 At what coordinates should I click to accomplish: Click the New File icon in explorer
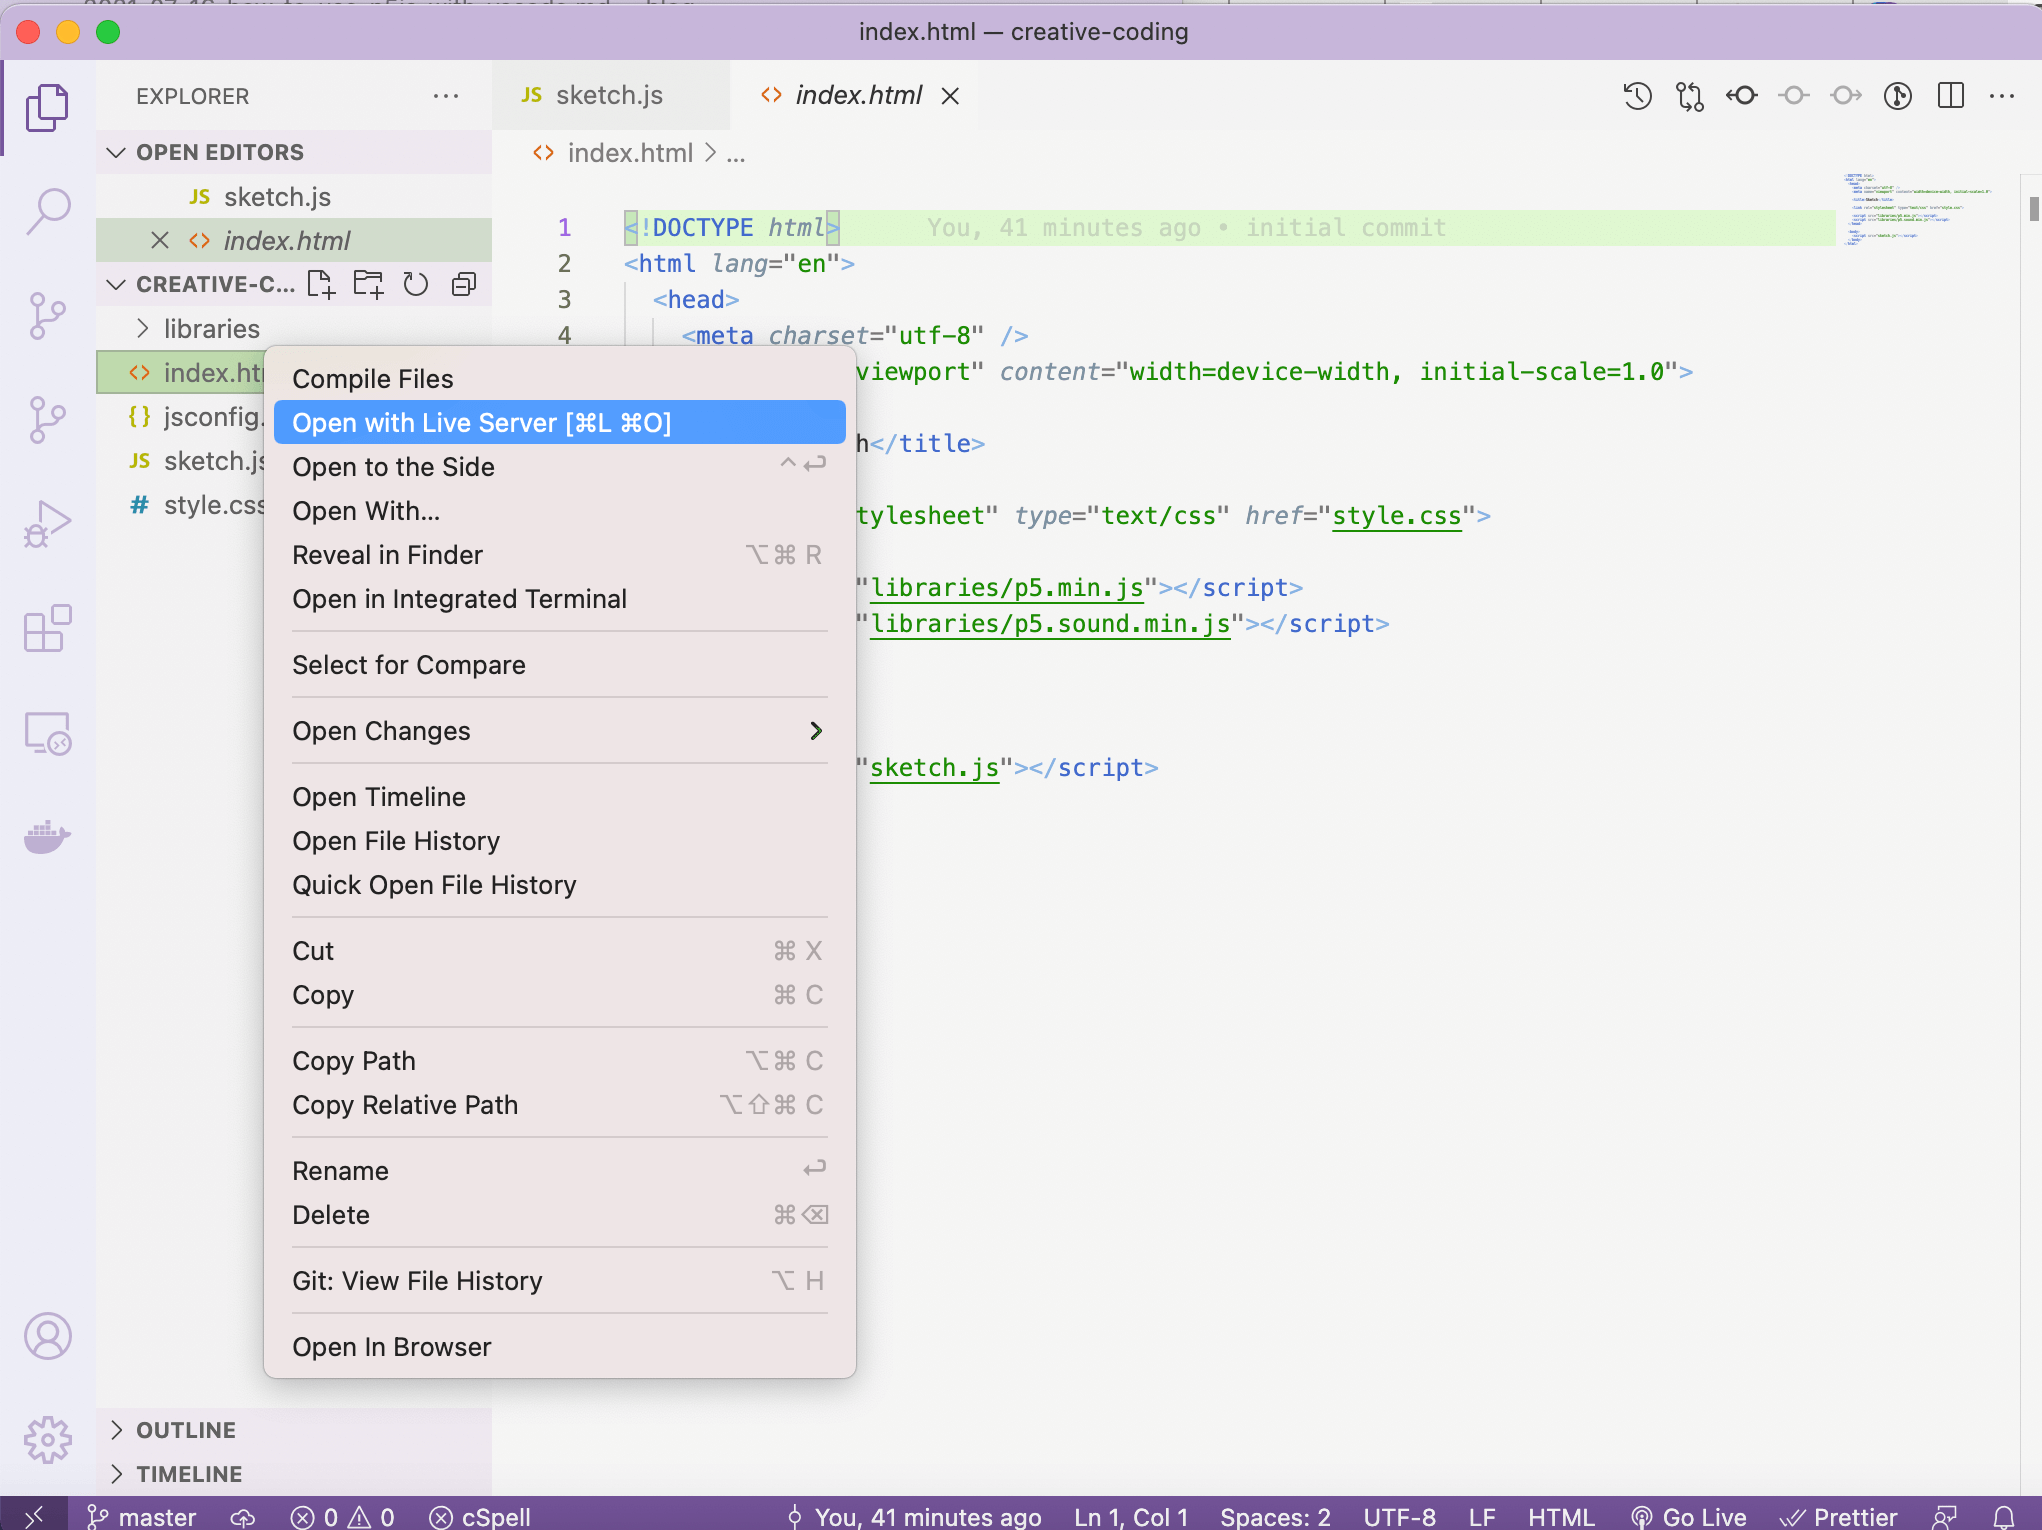click(320, 285)
